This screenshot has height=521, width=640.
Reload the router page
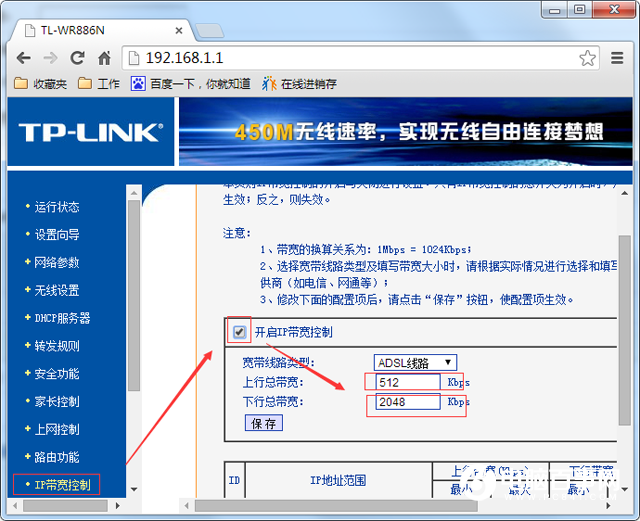(77, 58)
